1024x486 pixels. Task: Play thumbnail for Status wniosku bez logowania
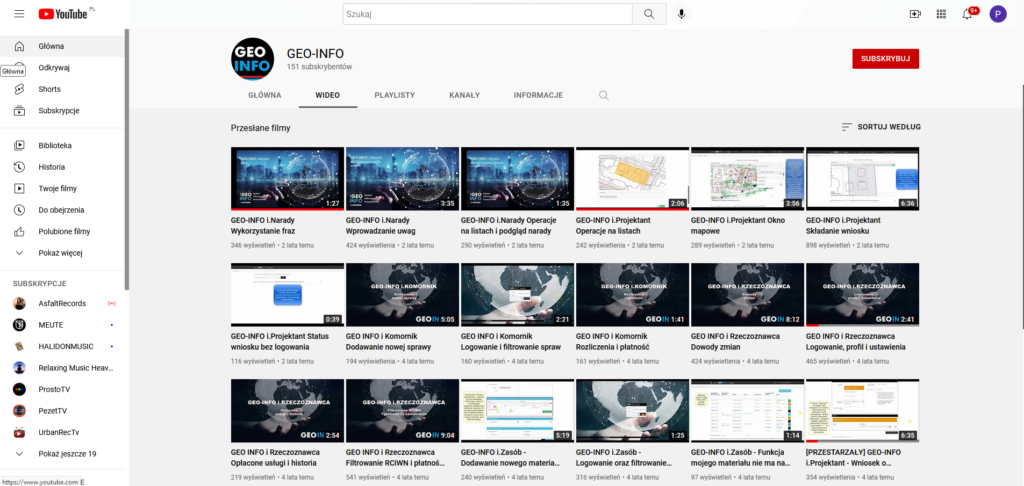click(287, 295)
